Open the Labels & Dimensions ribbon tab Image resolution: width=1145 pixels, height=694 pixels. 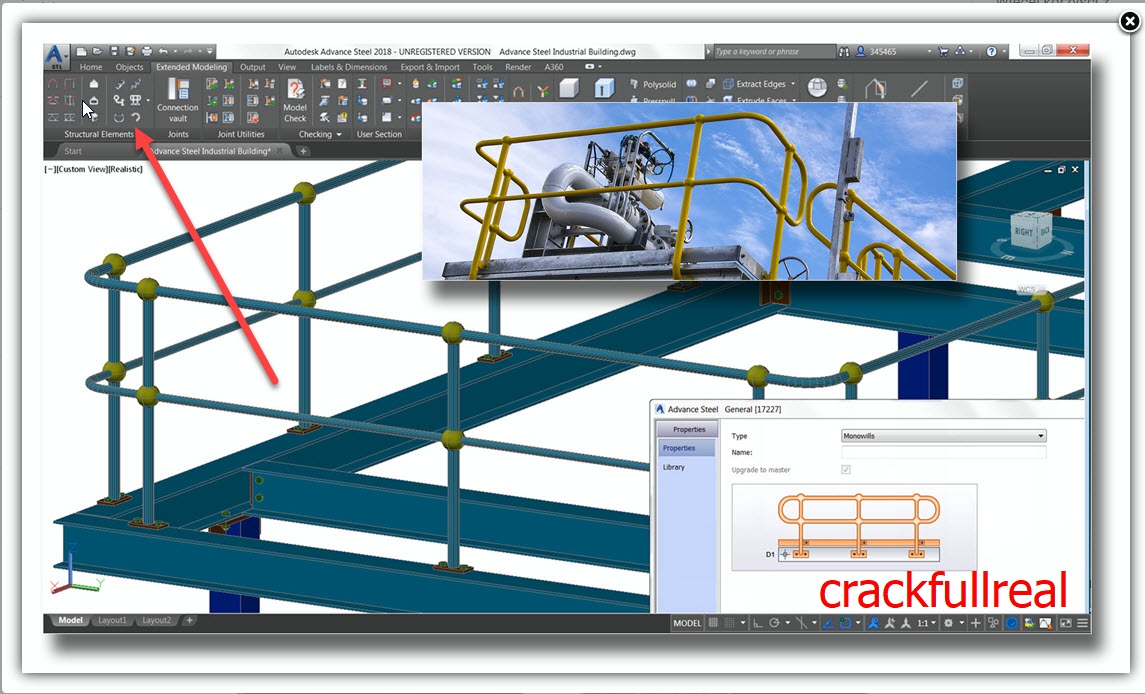tap(349, 67)
